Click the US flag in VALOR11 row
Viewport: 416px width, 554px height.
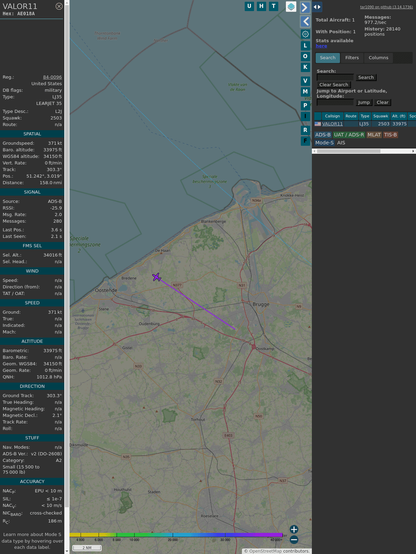coord(318,124)
